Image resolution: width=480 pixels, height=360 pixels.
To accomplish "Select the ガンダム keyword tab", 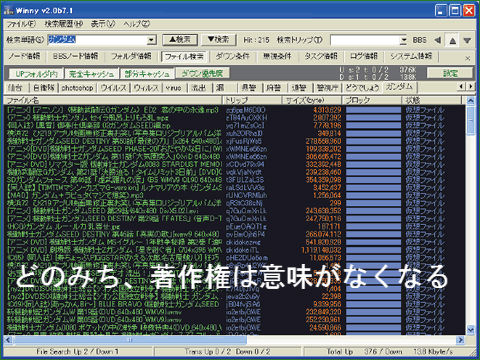I will click(x=399, y=87).
